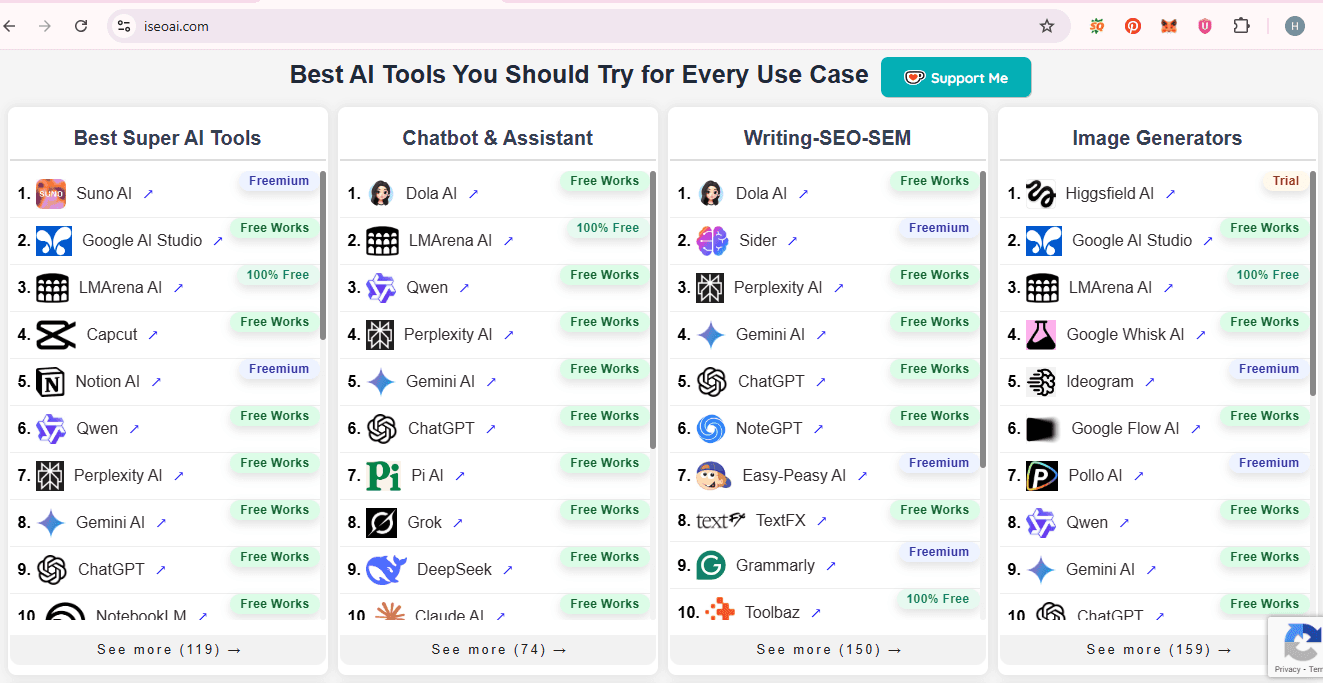Open the browser extensions puzzle icon
1323x683 pixels.
(1241, 26)
